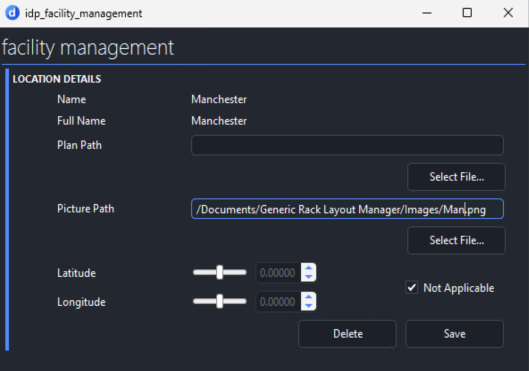Uncheck the Not Applicable checkbox
529x371 pixels.
(x=412, y=288)
